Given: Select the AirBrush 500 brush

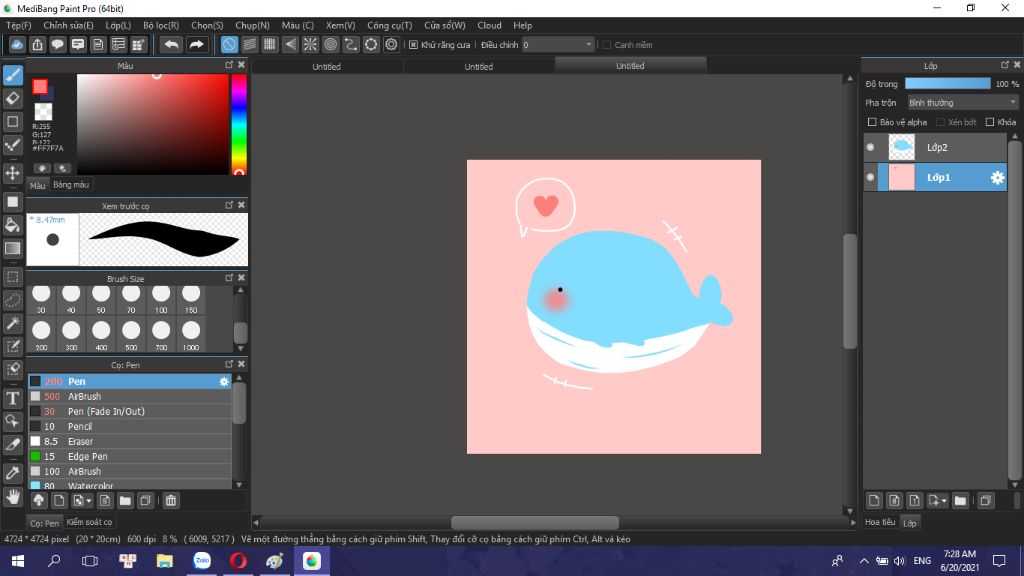Looking at the screenshot, I should (x=85, y=396).
